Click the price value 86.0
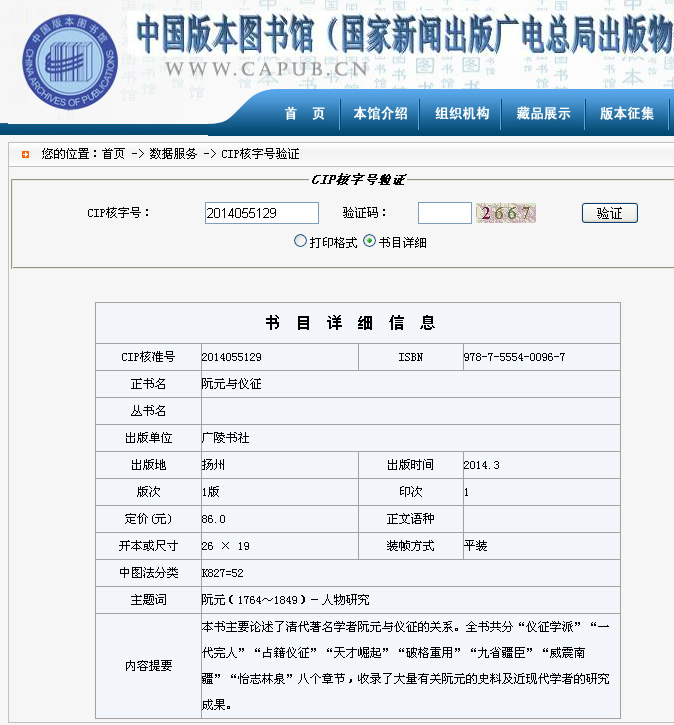This screenshot has width=674, height=725. (214, 519)
